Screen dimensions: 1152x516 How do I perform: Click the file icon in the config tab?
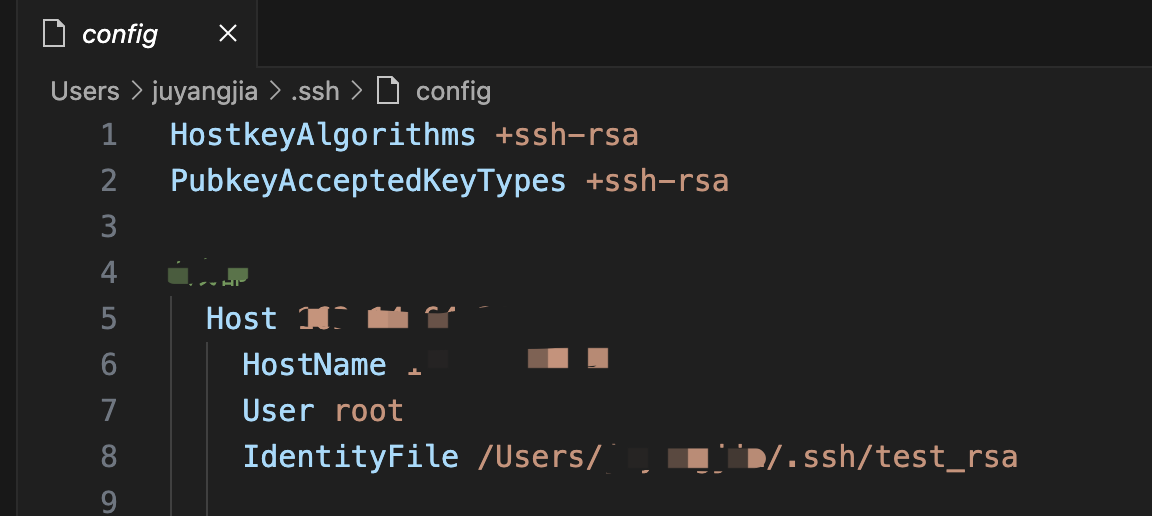tap(55, 34)
